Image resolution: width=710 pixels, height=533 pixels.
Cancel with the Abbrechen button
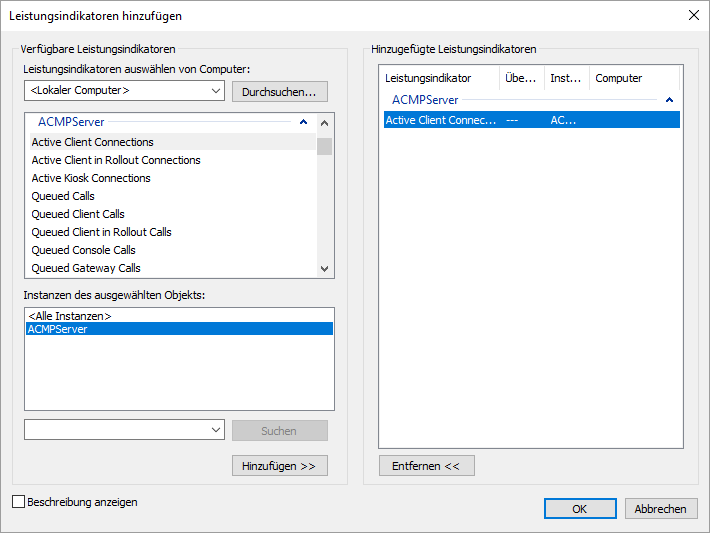[x=661, y=508]
